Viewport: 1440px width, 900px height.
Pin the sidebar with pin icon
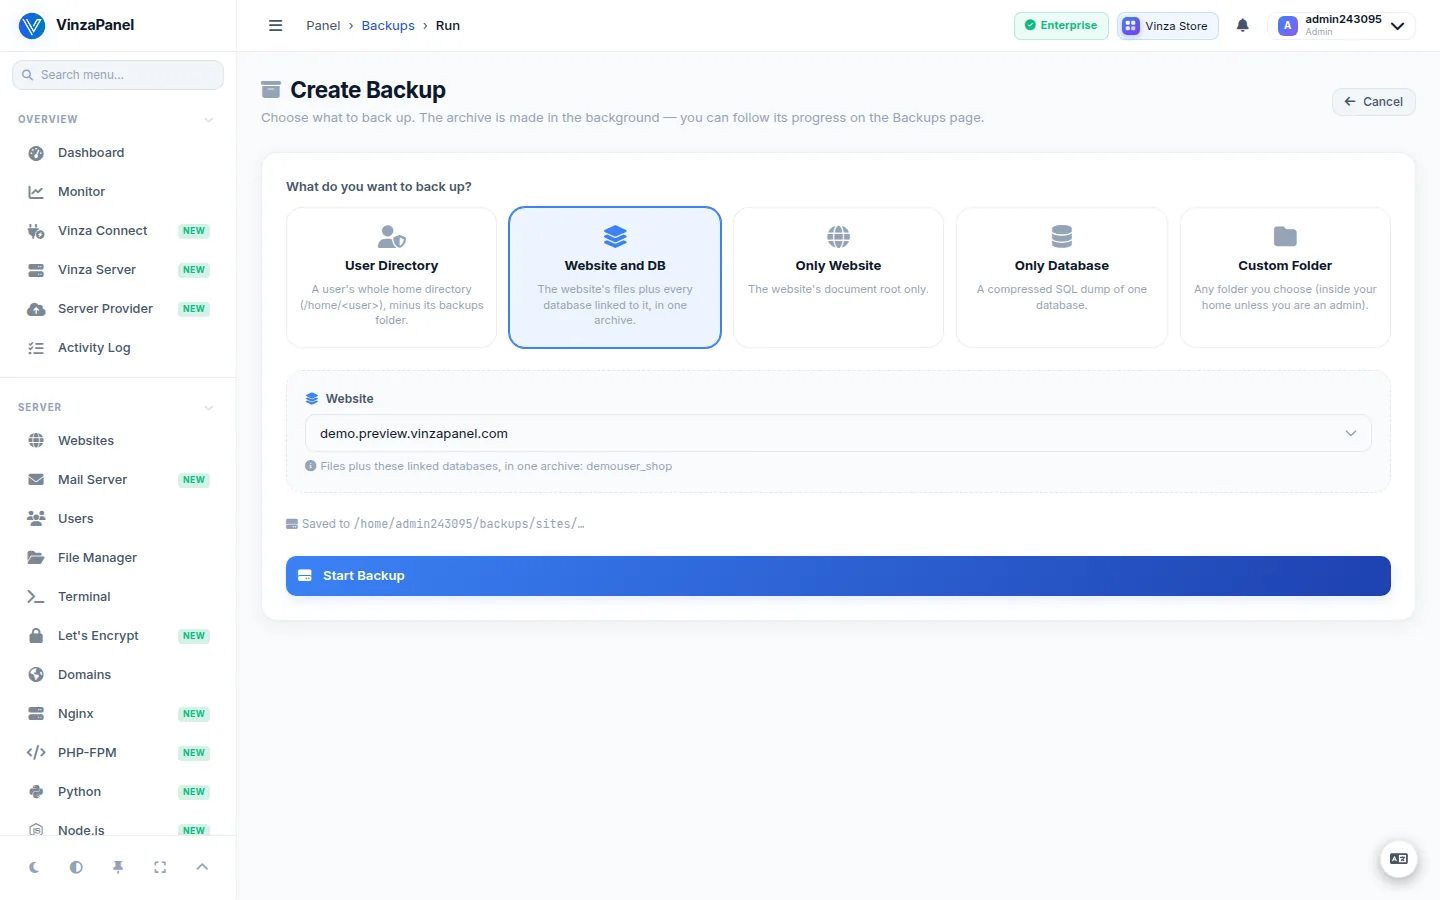coord(118,867)
